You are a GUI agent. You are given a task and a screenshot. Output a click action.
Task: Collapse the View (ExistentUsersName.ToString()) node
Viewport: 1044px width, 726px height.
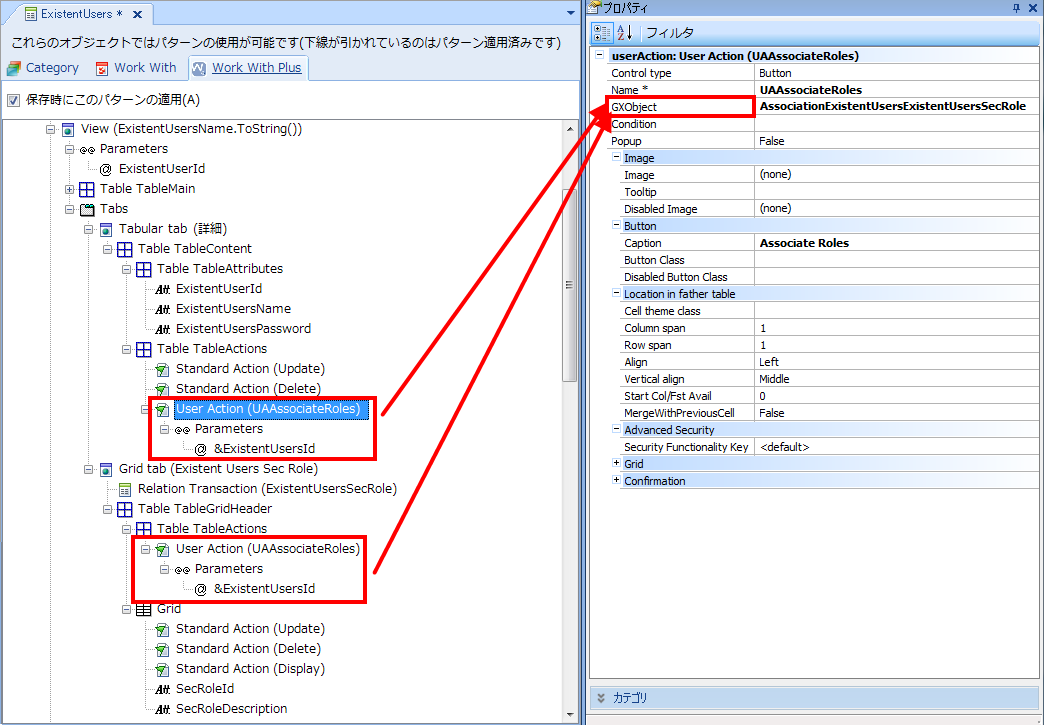click(x=50, y=129)
